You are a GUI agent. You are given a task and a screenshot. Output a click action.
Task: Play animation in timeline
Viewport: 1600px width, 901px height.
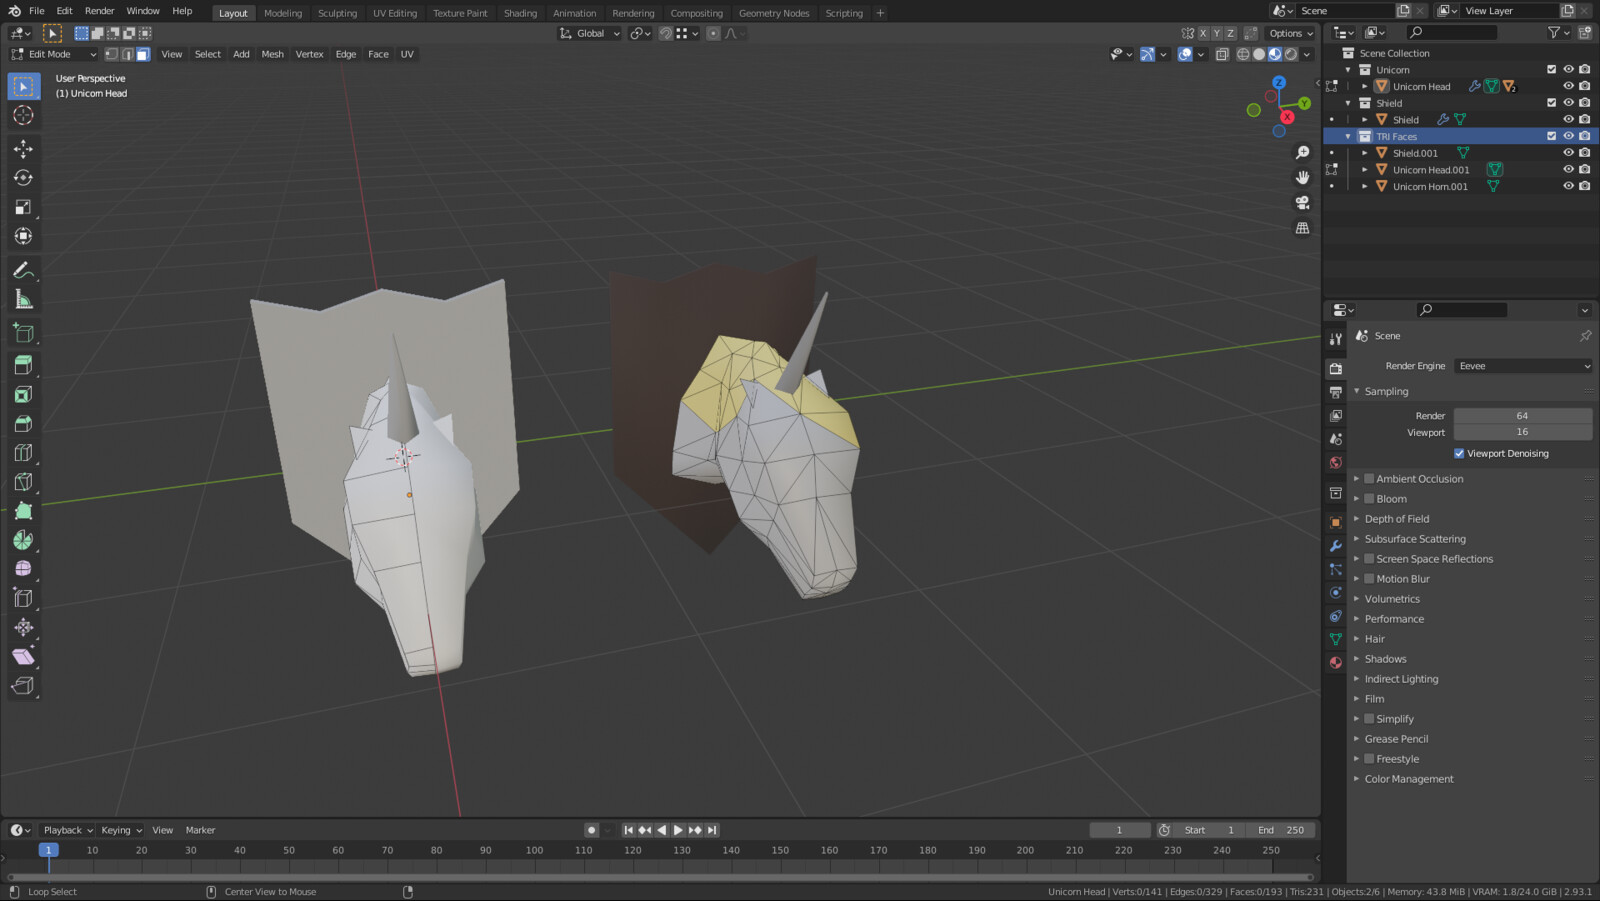coord(678,830)
